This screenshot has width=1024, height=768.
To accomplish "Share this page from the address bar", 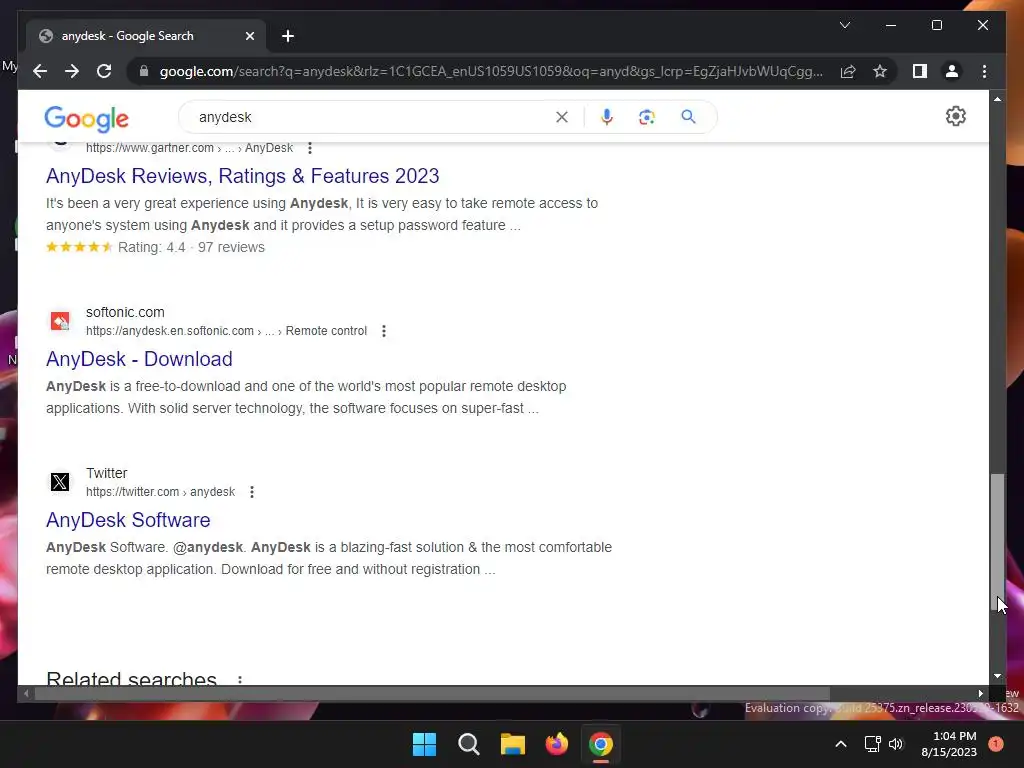I will 848,71.
